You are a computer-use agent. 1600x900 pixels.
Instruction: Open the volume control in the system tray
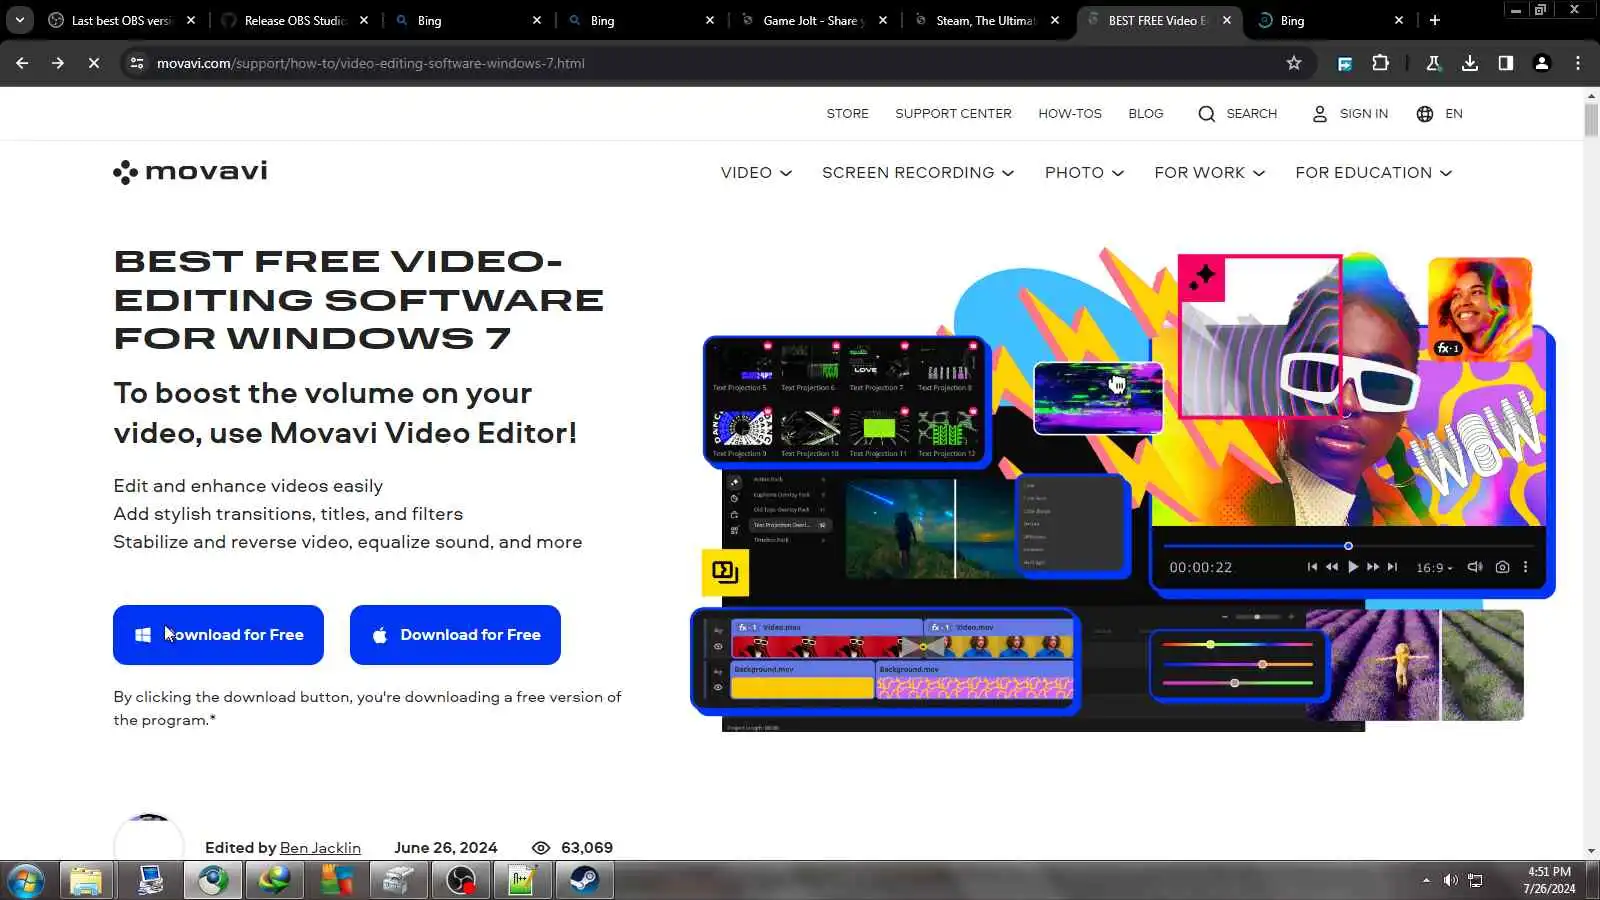pos(1450,881)
